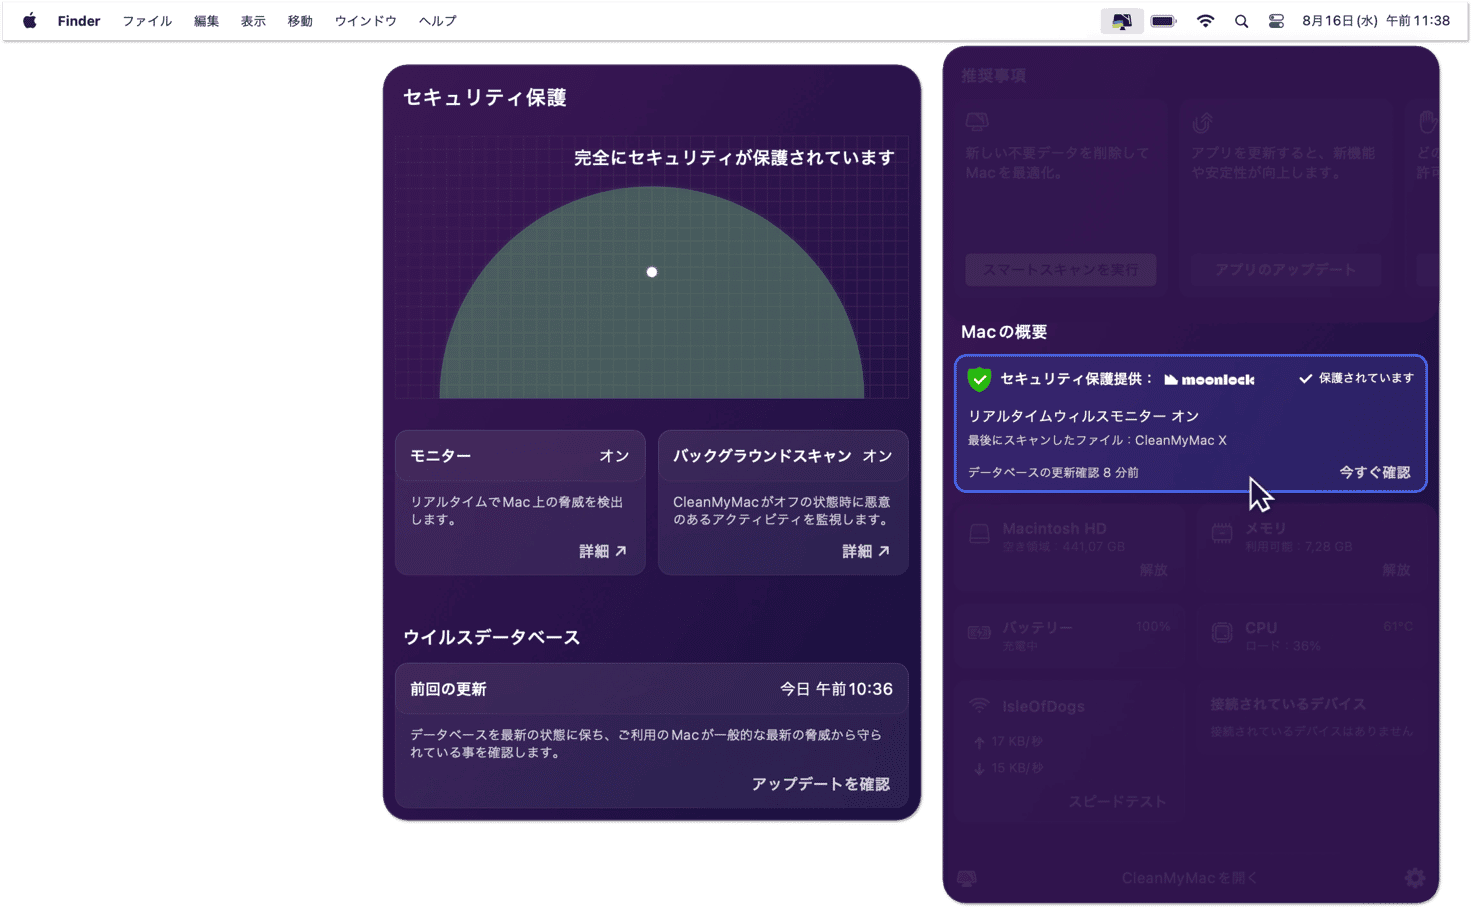Click the white dot on the radar
Viewport: 1472px width, 908px height.
652,272
